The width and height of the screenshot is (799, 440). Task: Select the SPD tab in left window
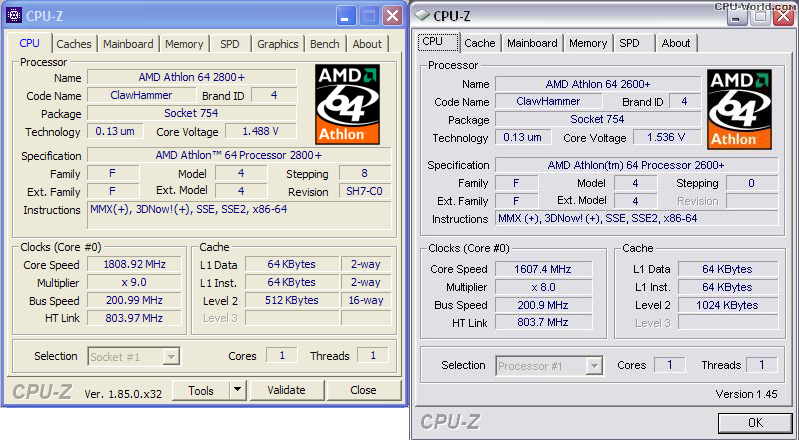tap(230, 44)
